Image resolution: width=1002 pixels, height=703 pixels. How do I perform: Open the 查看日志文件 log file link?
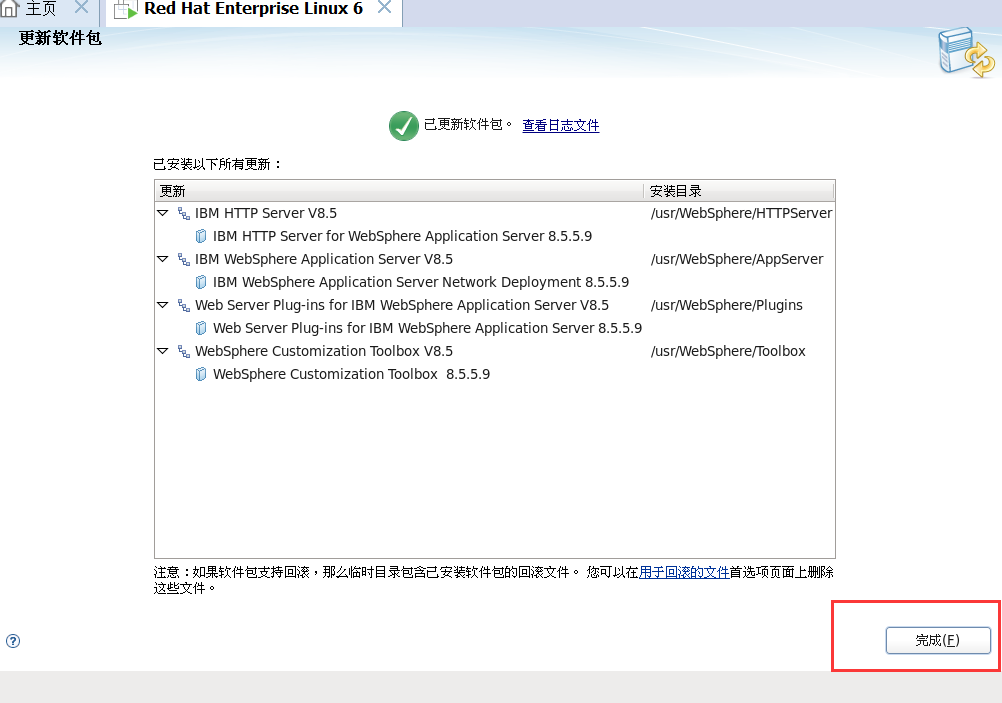click(x=560, y=125)
